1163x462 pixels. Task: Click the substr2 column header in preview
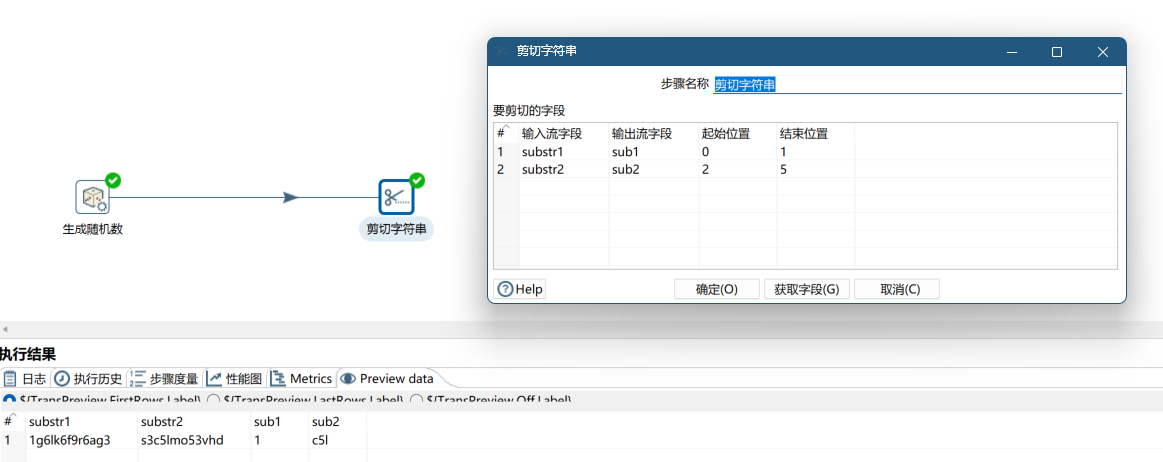click(194, 421)
